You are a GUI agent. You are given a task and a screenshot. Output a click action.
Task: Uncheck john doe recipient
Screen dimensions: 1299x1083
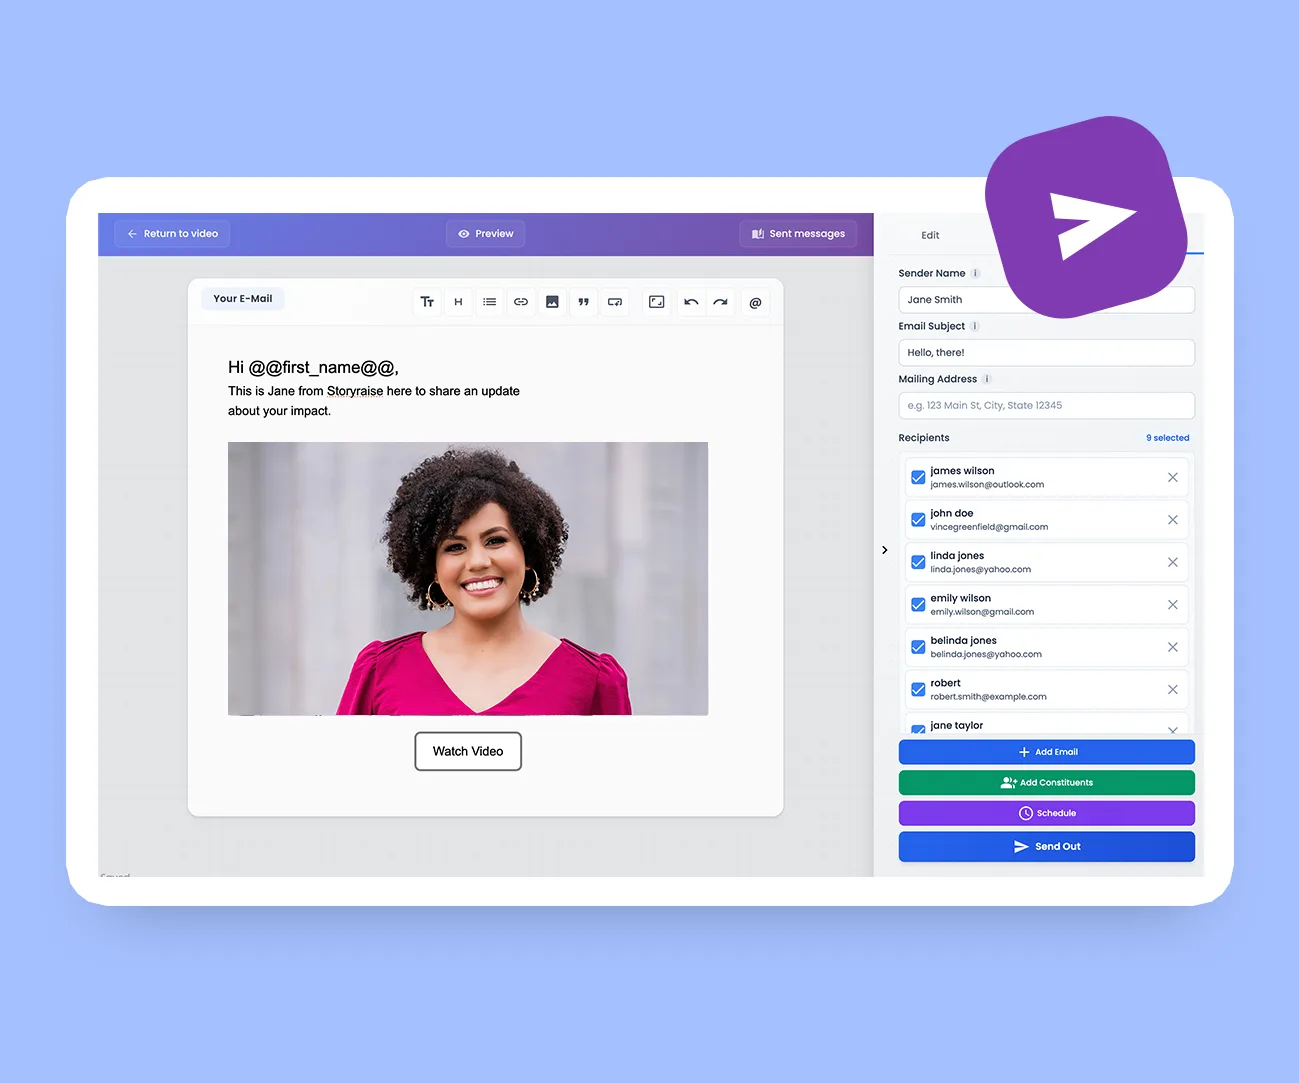tap(918, 520)
